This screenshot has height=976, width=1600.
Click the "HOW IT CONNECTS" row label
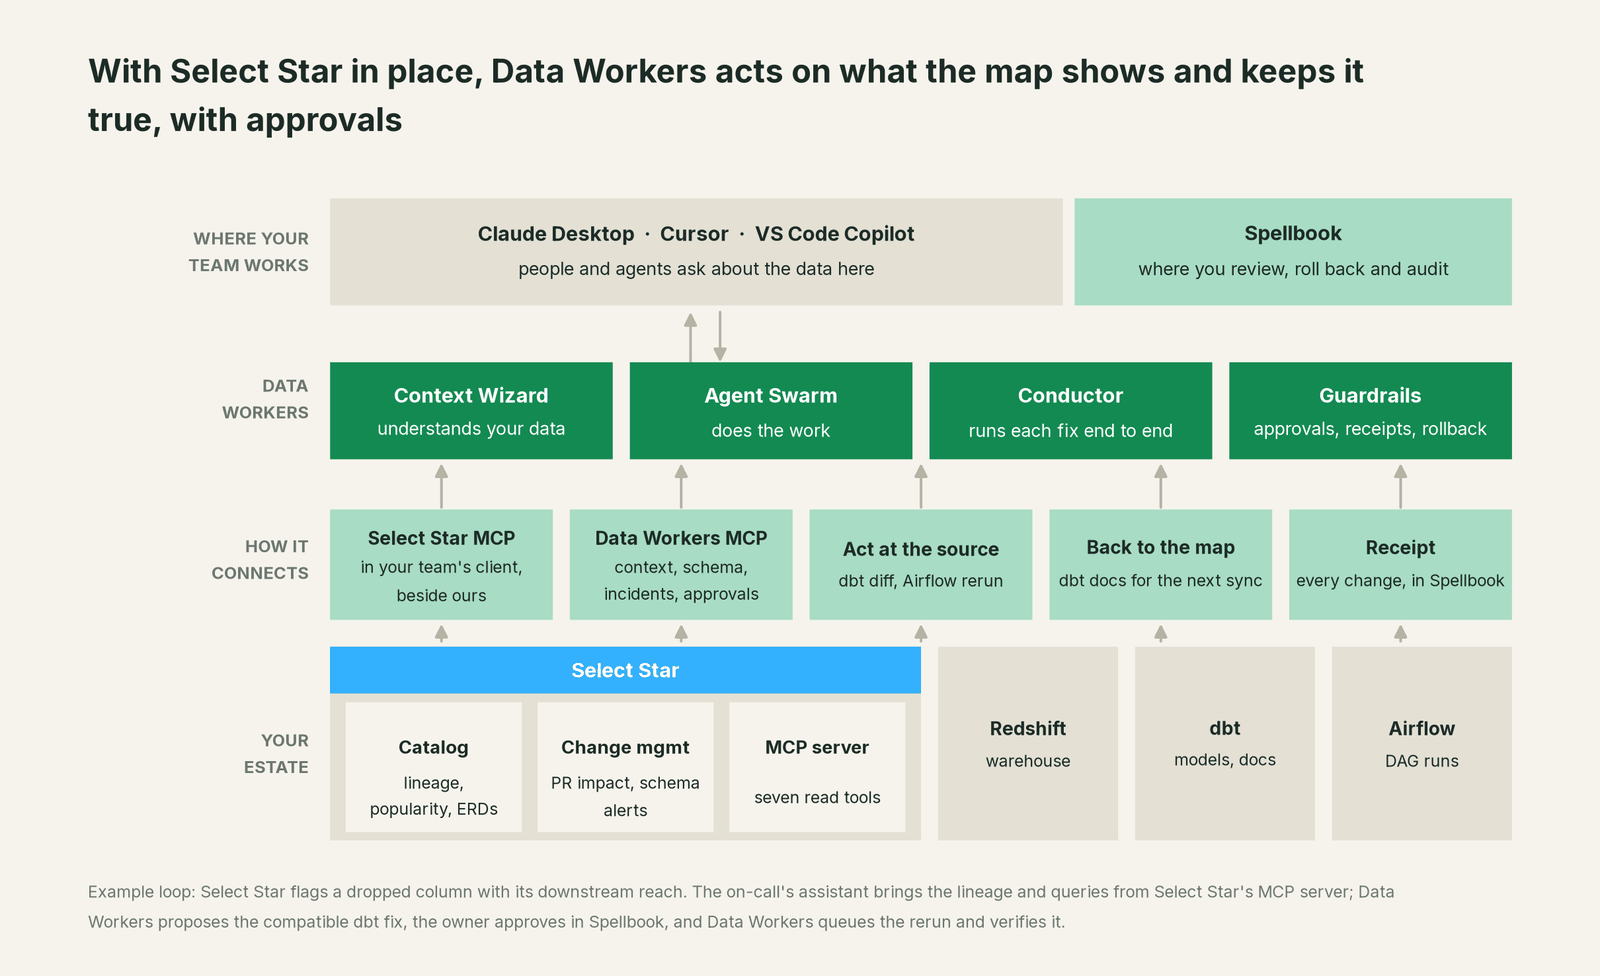tap(260, 560)
